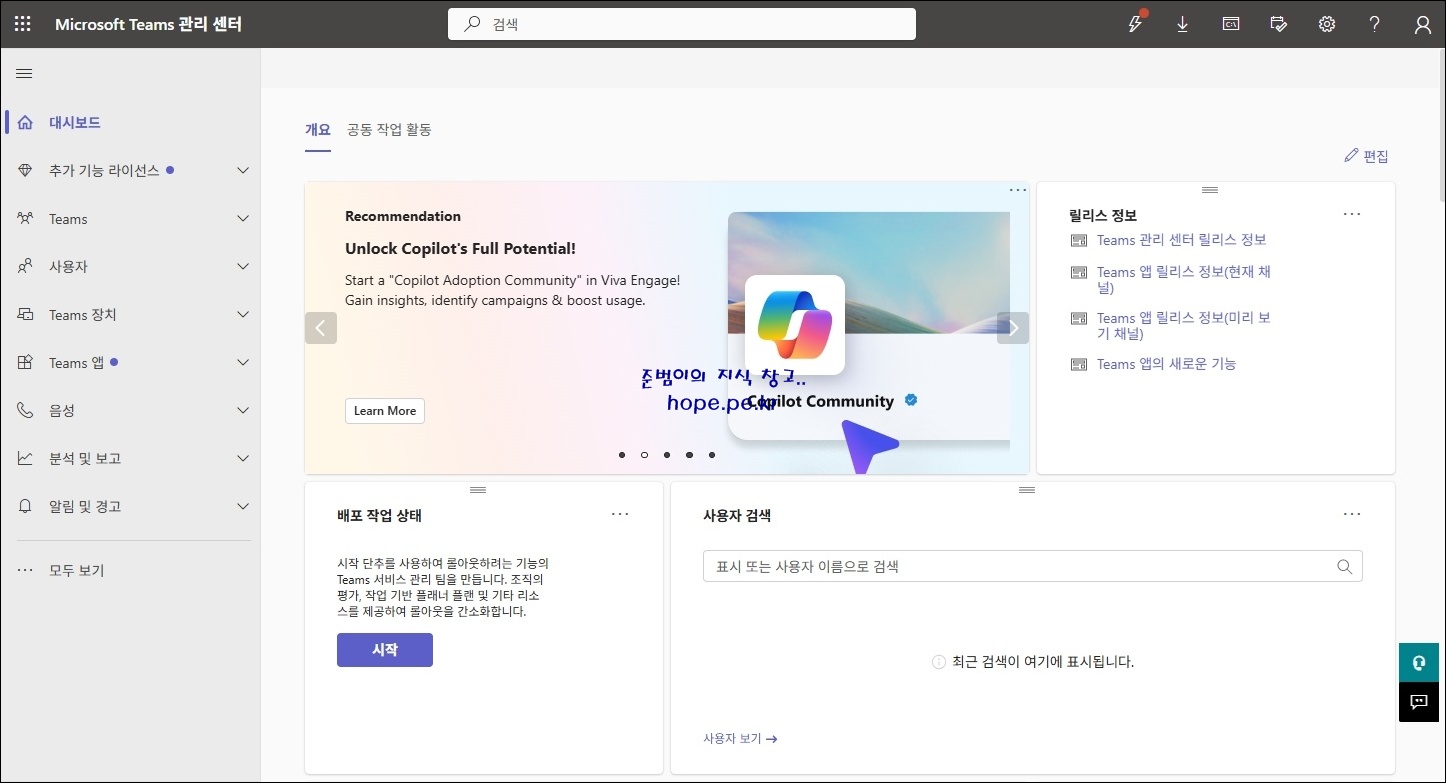Screen dimensions: 1446x783
Task: Select the last carousel pagination dot
Action: click(x=712, y=455)
